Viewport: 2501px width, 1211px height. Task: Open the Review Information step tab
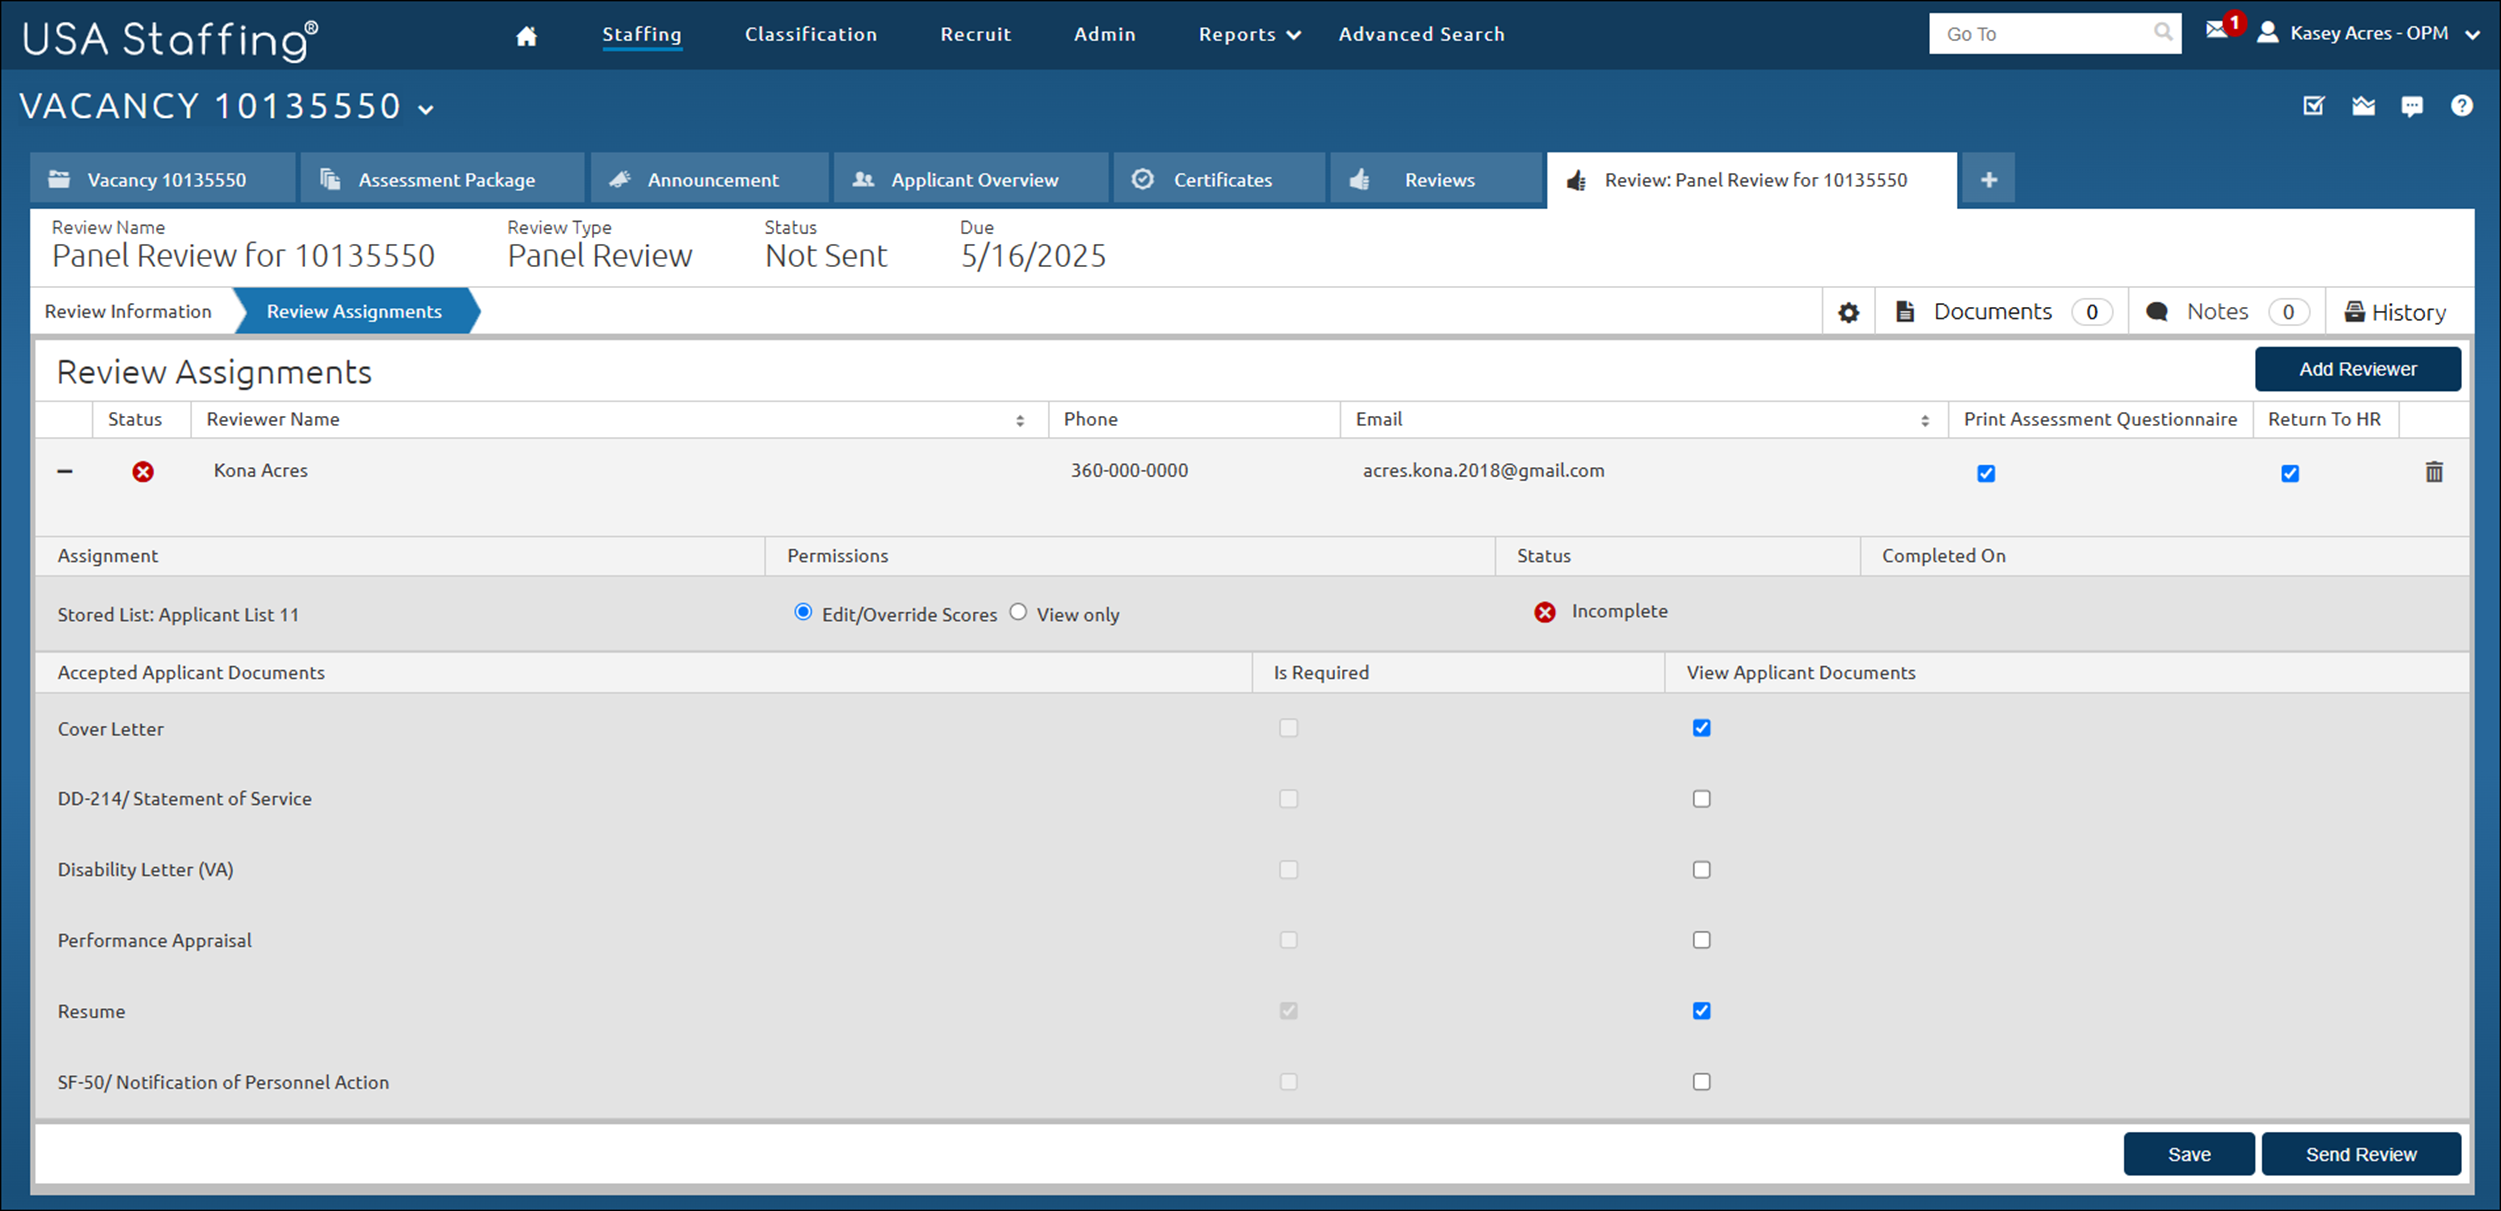coord(128,312)
